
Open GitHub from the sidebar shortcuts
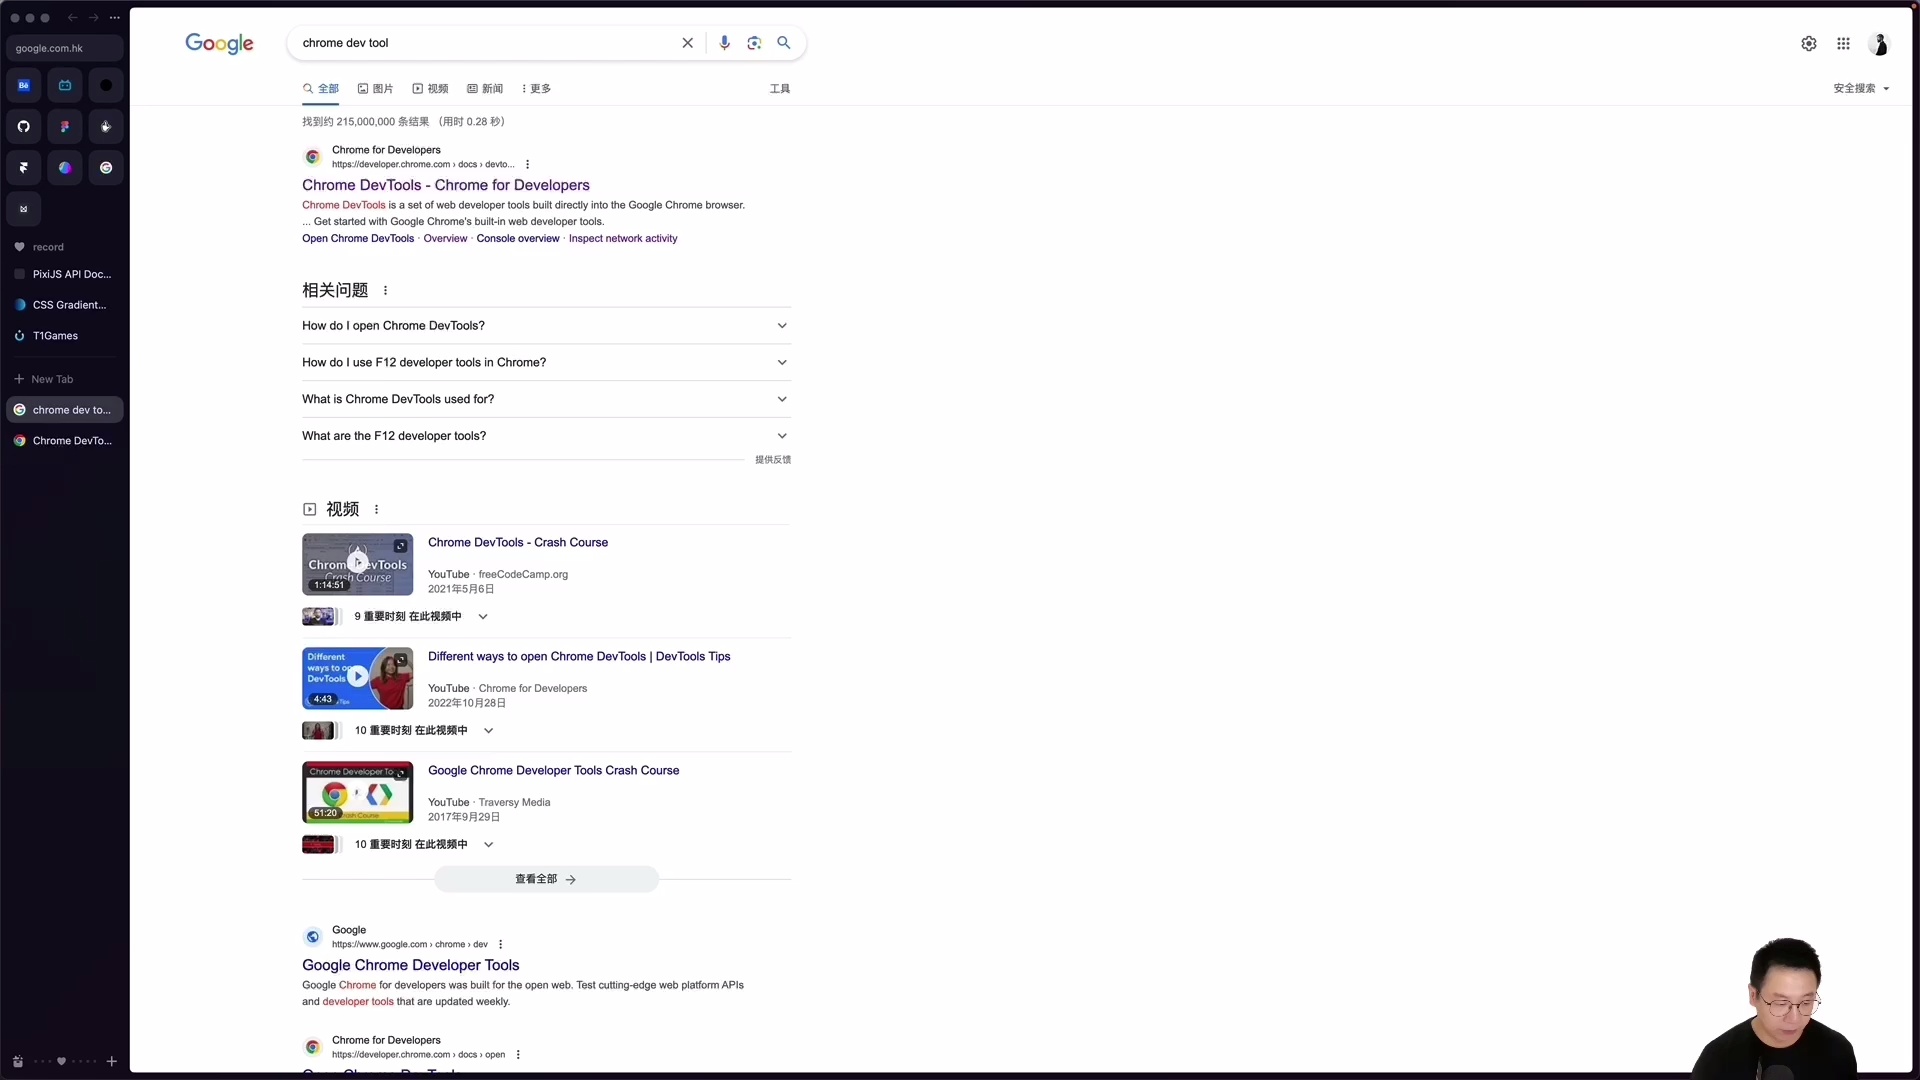point(23,126)
